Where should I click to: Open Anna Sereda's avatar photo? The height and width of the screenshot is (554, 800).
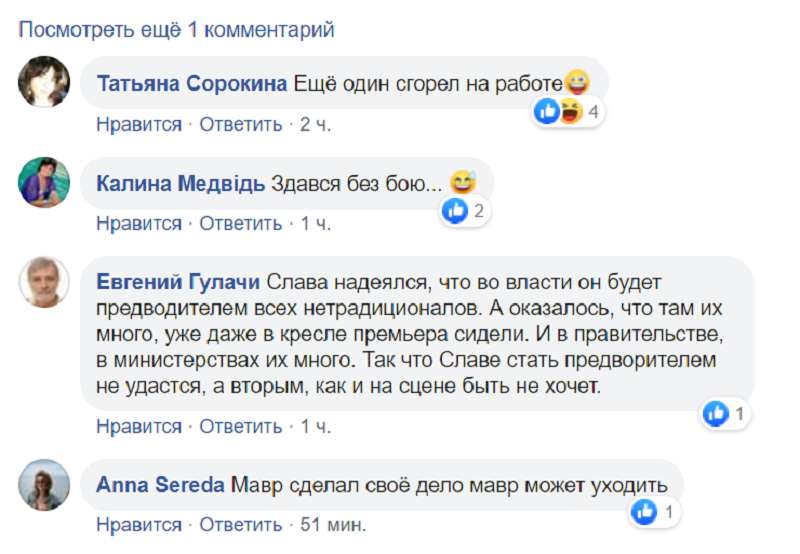tap(45, 485)
